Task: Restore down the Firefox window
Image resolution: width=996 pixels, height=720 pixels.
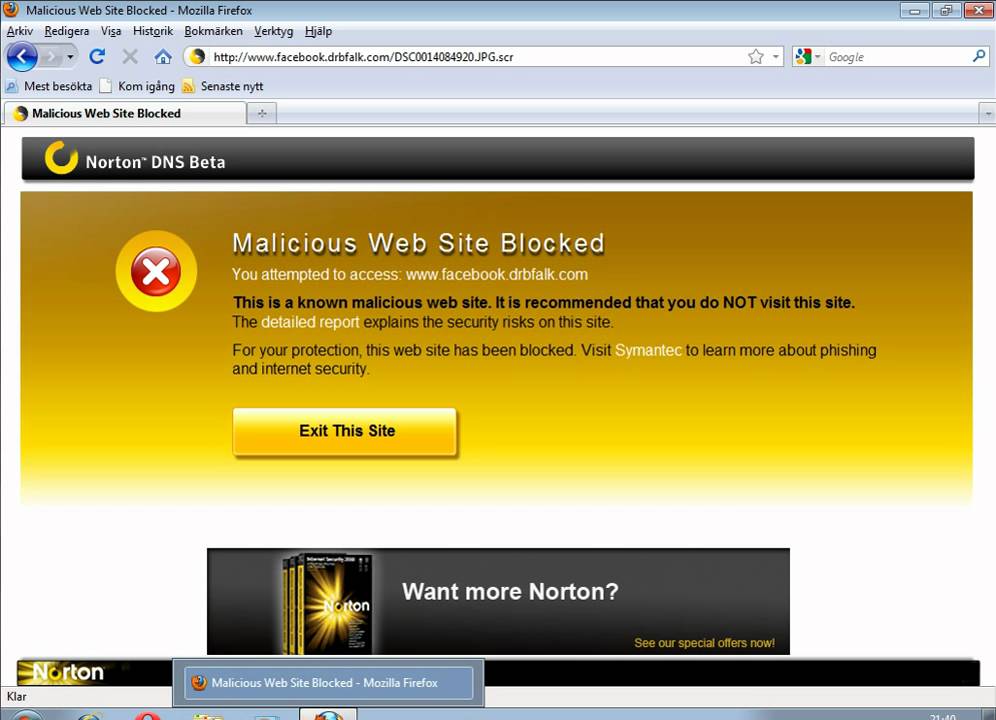Action: 946,10
